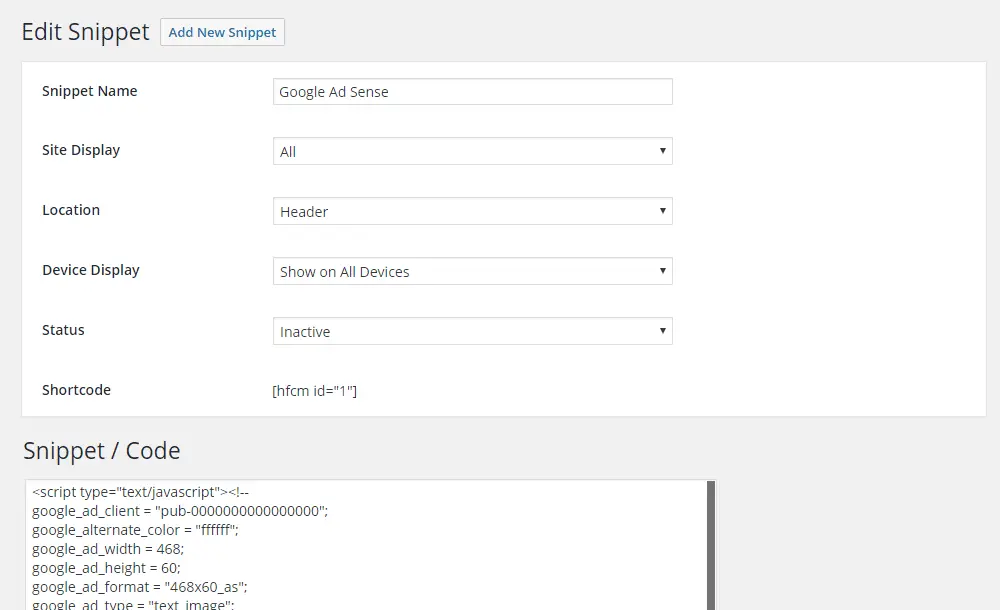1000x610 pixels.
Task: Click the Snippet Name field label
Action: [x=89, y=91]
